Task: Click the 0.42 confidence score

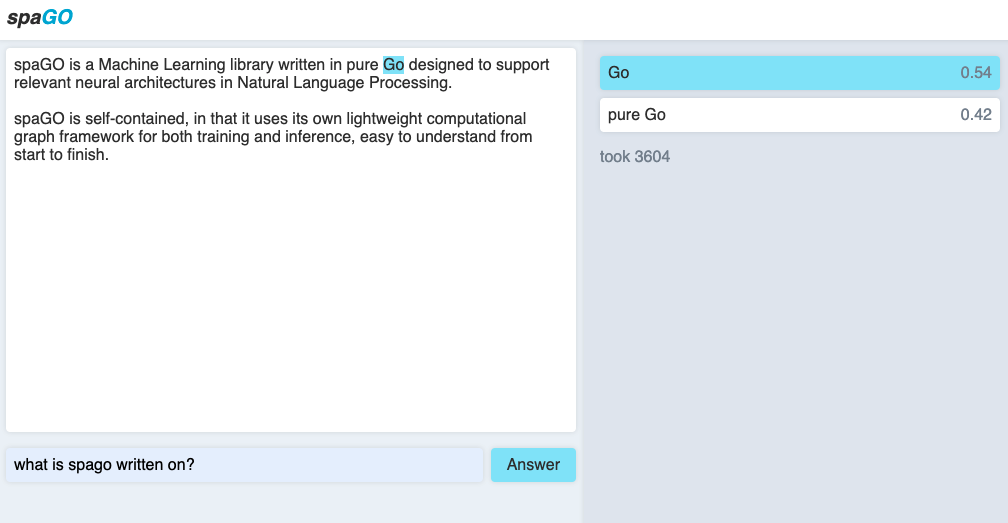Action: coord(975,114)
